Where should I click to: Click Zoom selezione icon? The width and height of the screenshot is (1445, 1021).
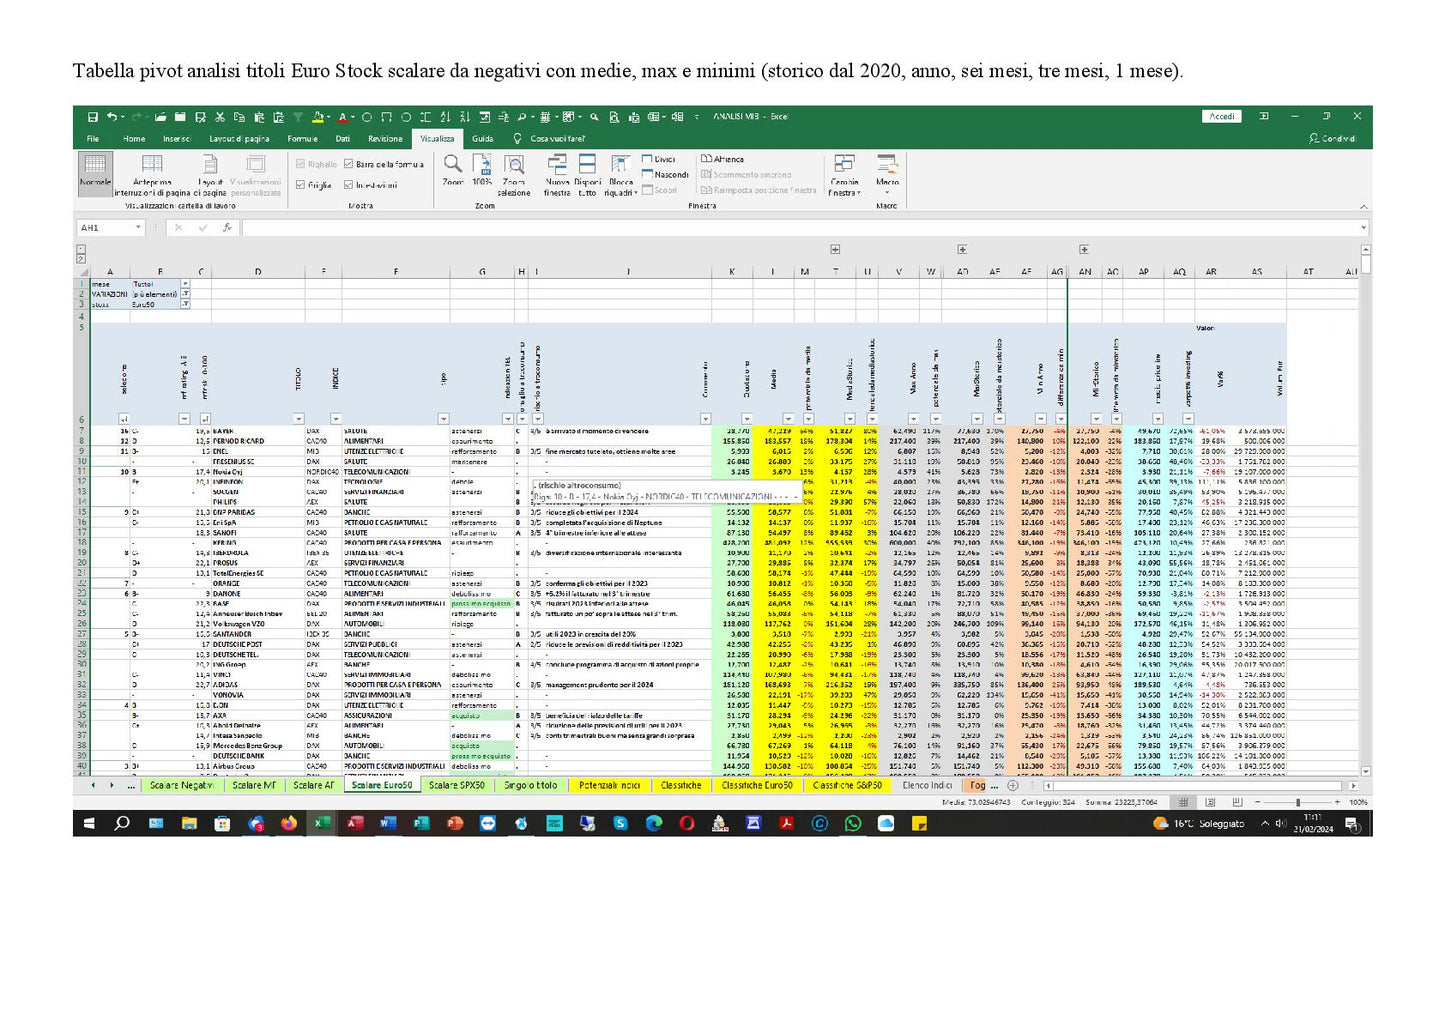coord(514,175)
